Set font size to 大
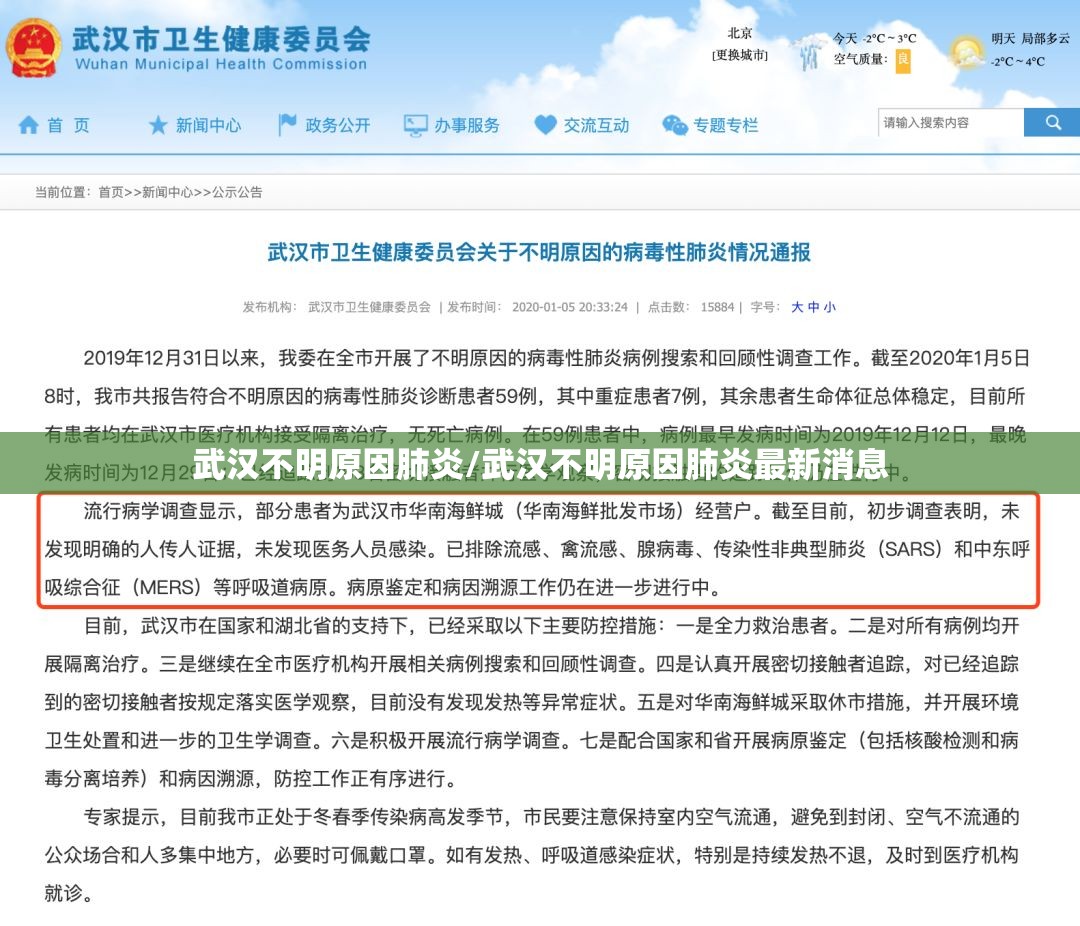 797,307
